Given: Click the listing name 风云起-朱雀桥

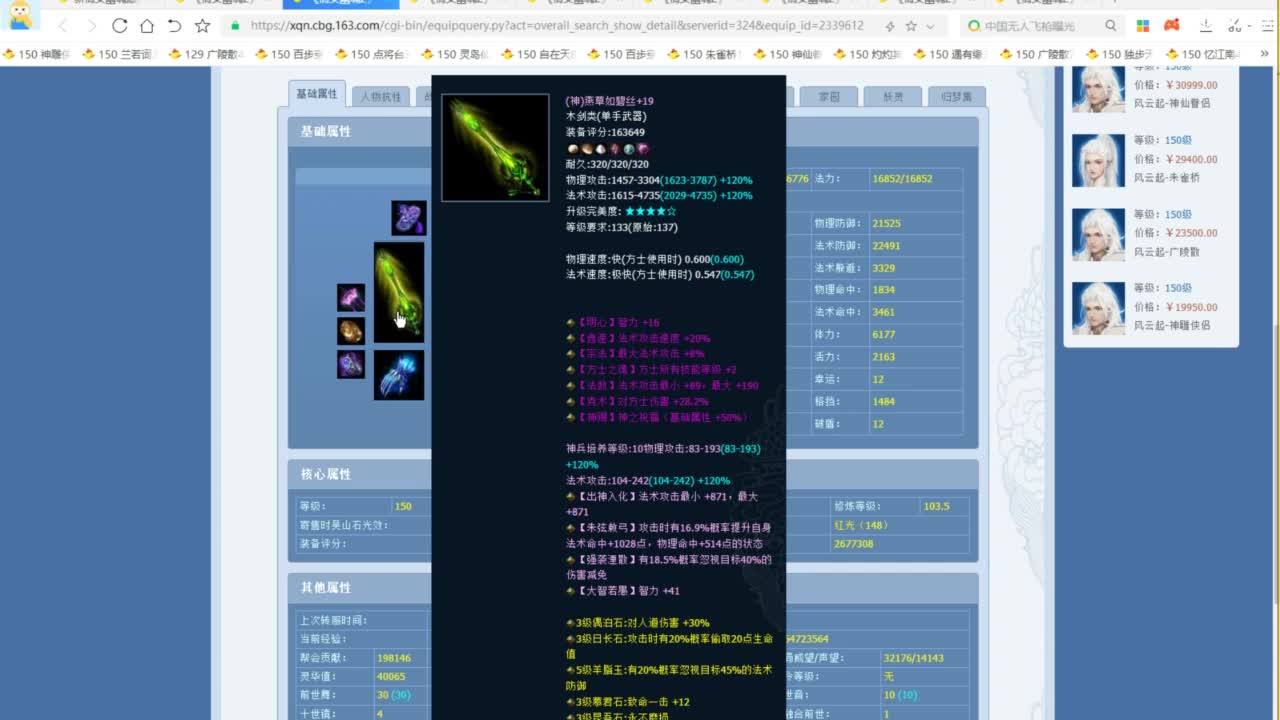Looking at the screenshot, I should [x=1166, y=178].
